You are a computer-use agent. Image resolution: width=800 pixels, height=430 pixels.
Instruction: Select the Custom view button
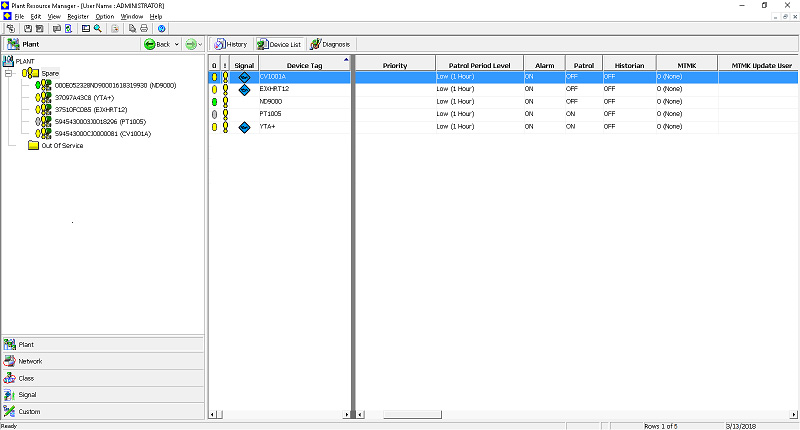(29, 412)
